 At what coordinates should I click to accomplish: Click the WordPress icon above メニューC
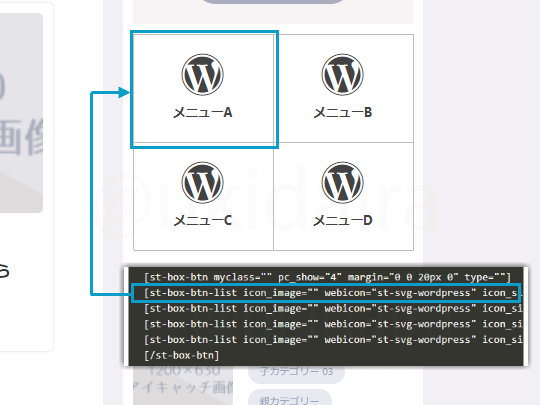tap(202, 183)
